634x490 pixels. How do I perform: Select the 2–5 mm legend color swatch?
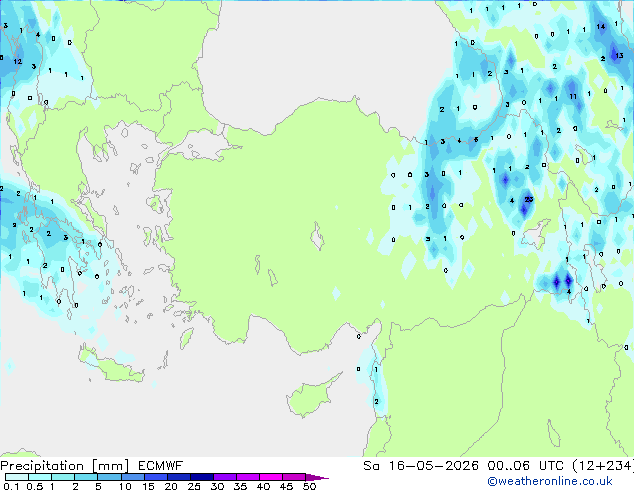pyautogui.click(x=86, y=477)
